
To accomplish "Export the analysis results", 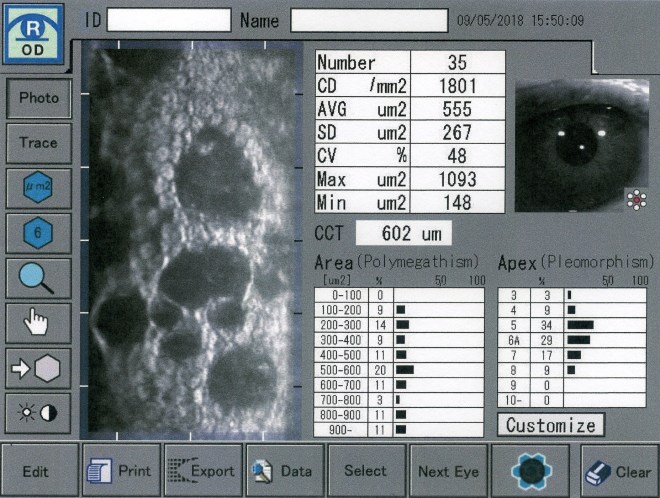I will (x=202, y=471).
